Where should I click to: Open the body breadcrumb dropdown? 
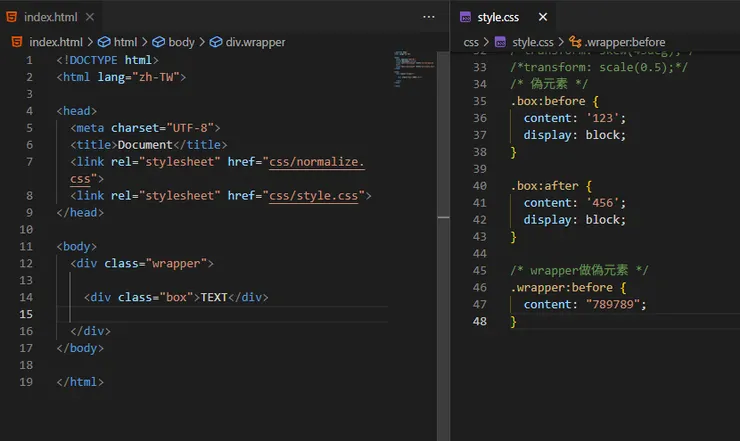tap(181, 42)
